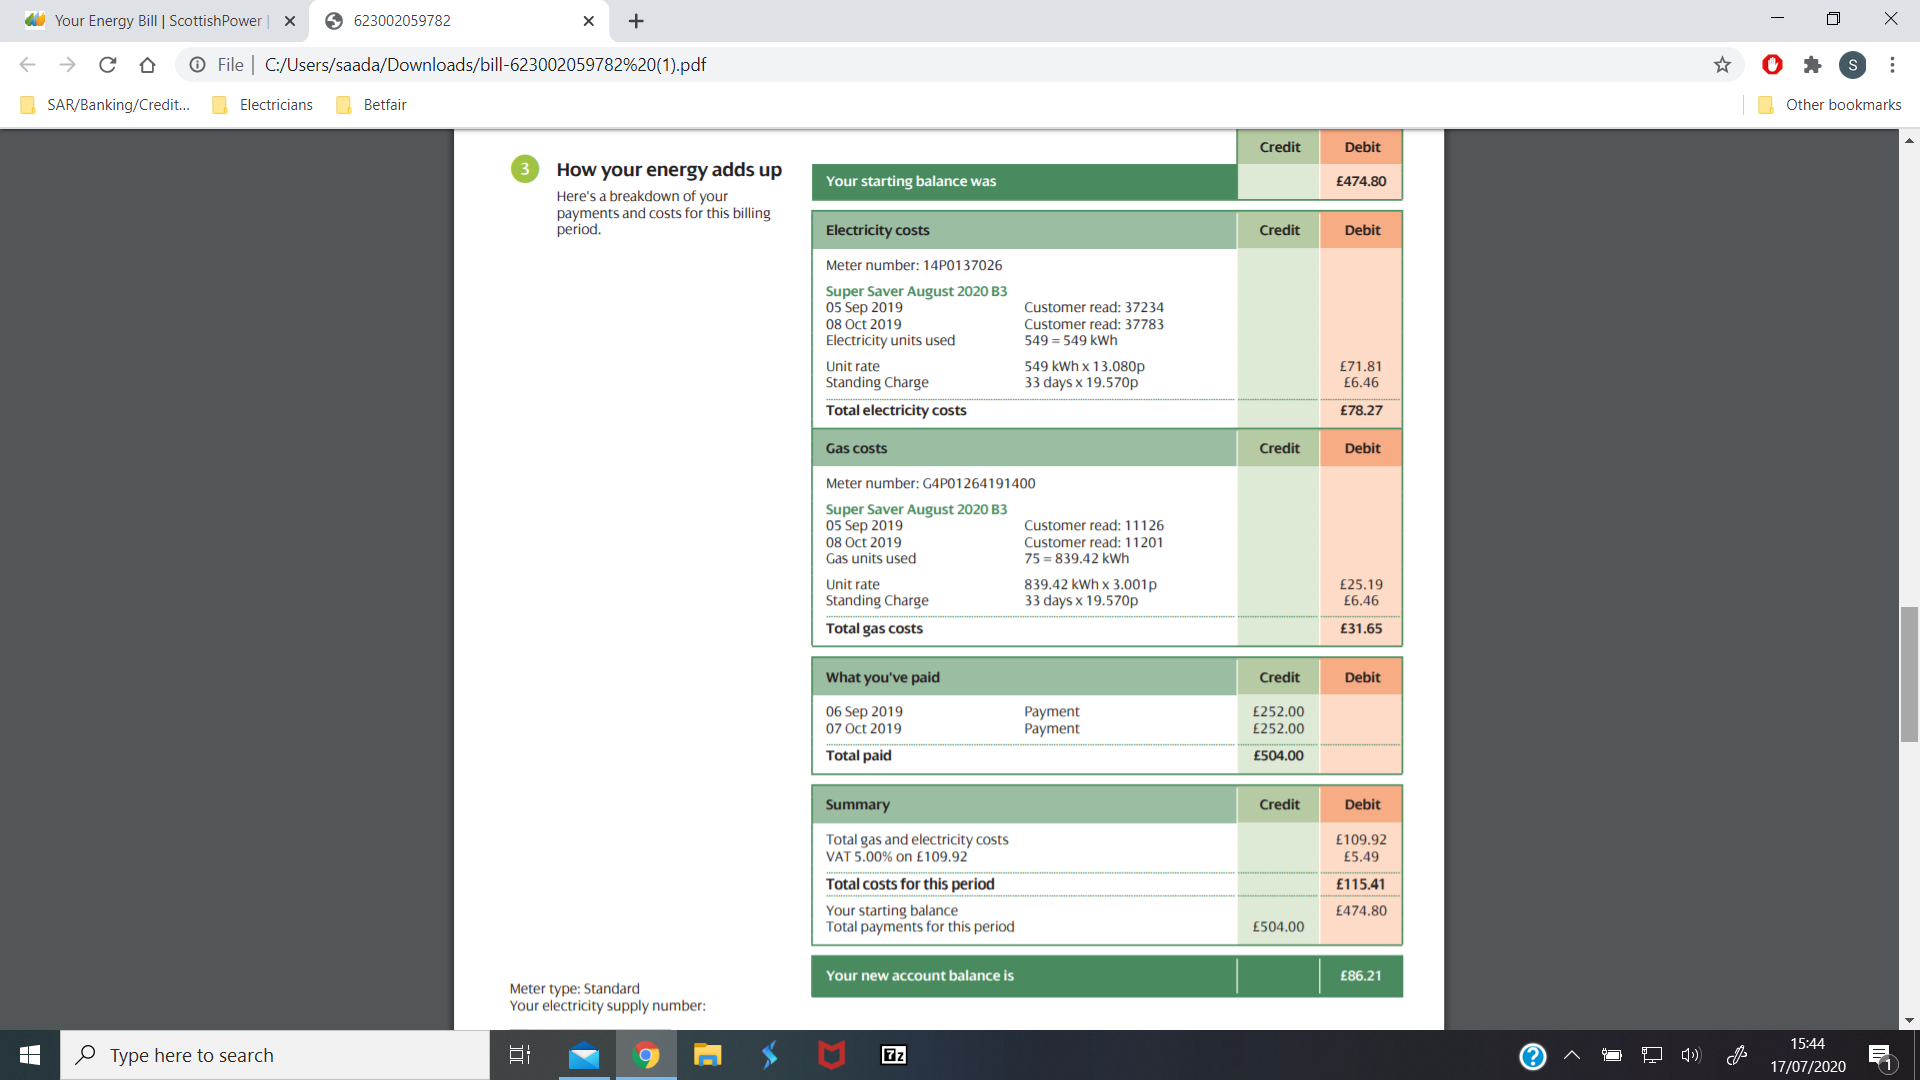Open a new browser tab
Image resolution: width=1920 pixels, height=1080 pixels.
coord(636,21)
